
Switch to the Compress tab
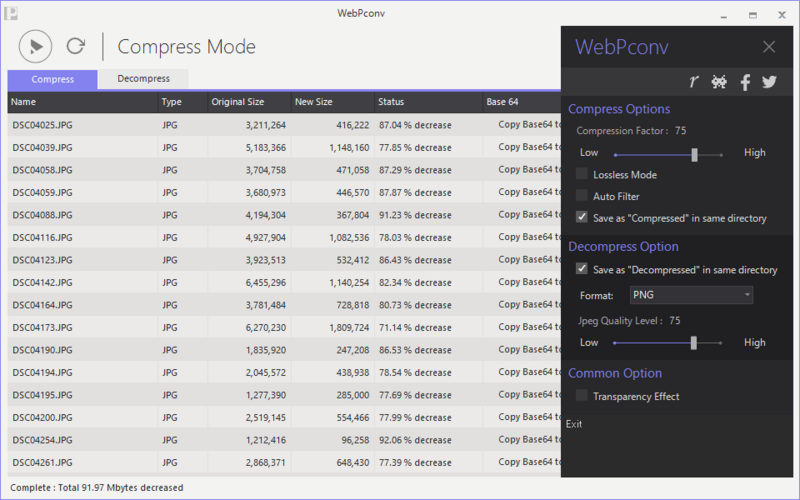(x=53, y=79)
